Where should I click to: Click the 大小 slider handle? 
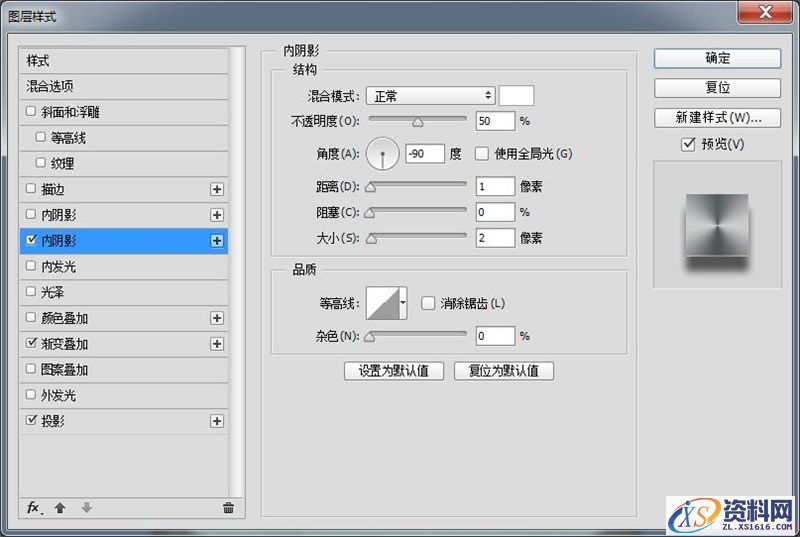371,239
